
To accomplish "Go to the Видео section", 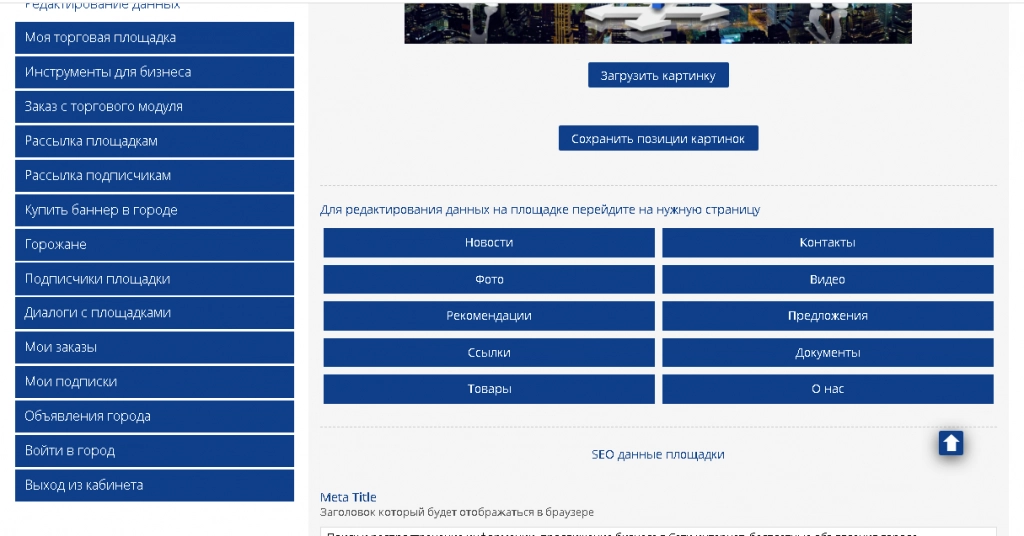I will (x=827, y=279).
